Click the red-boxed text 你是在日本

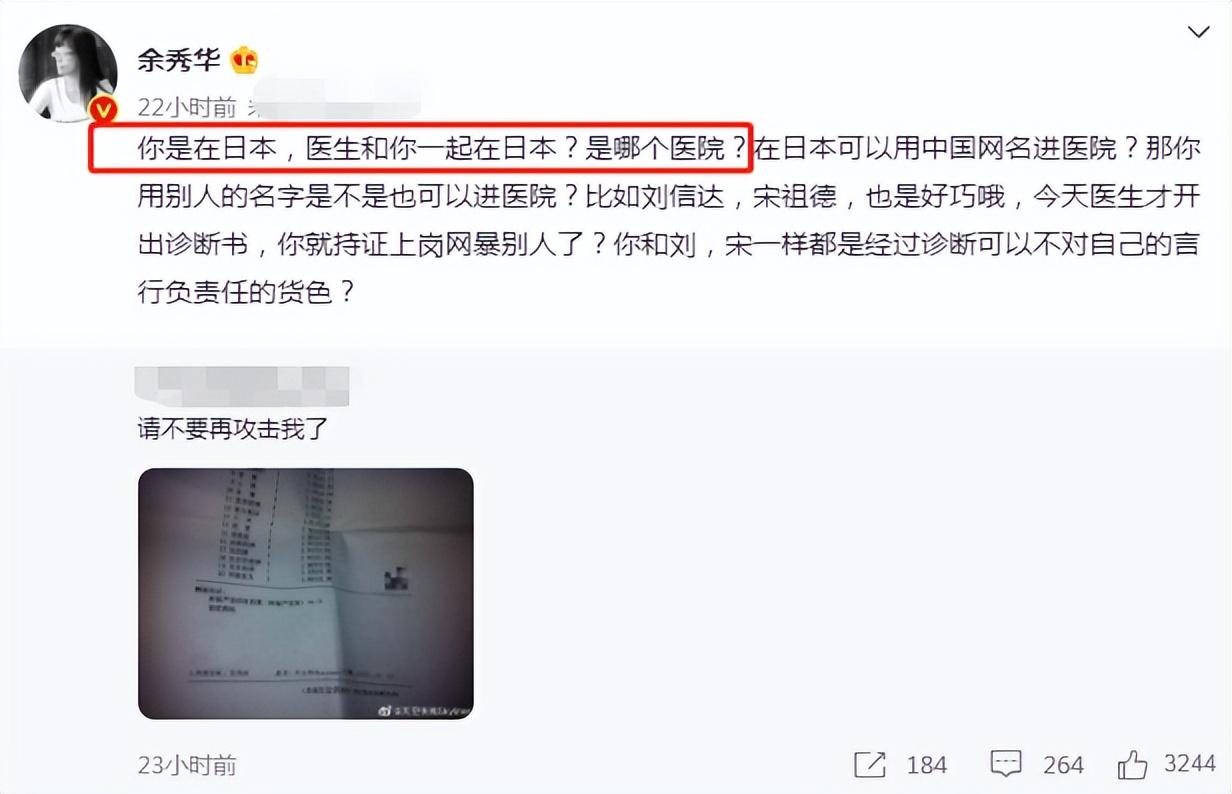pos(203,150)
